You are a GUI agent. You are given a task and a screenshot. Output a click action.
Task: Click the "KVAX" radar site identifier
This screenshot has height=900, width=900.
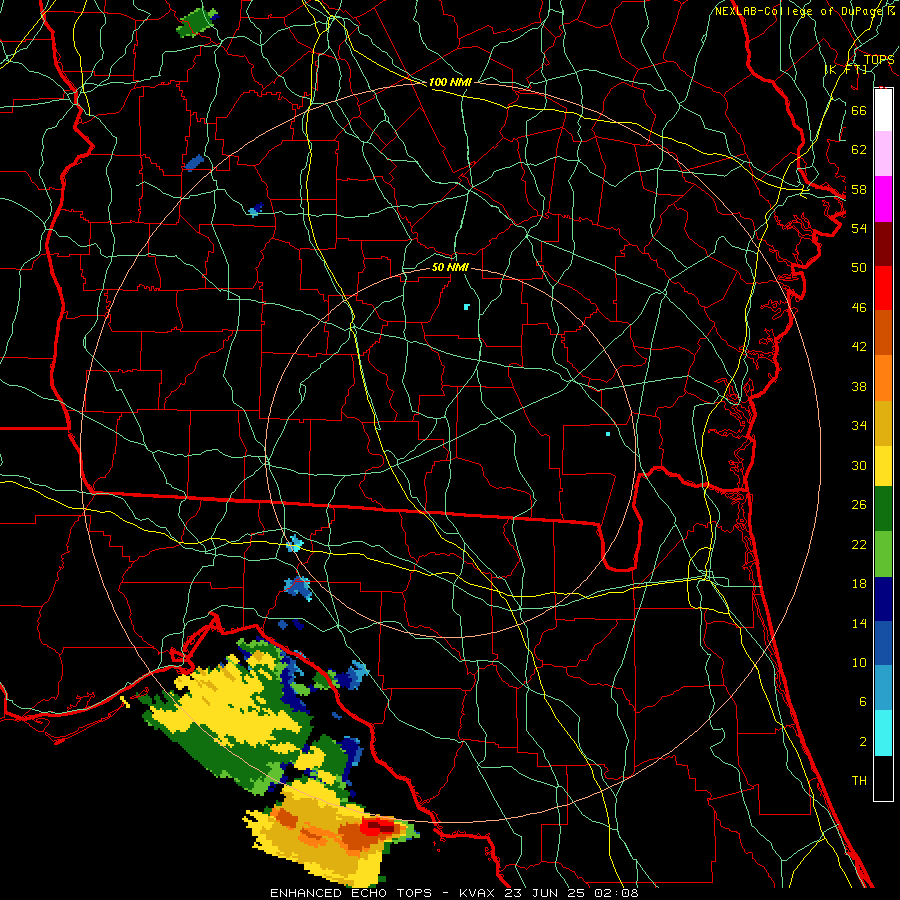[476, 893]
